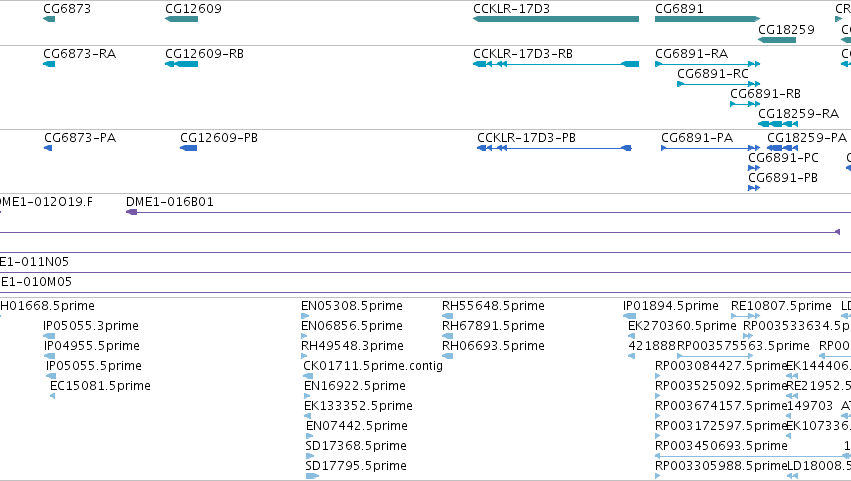Click EST RP003305988.5prime

(x=658, y=476)
